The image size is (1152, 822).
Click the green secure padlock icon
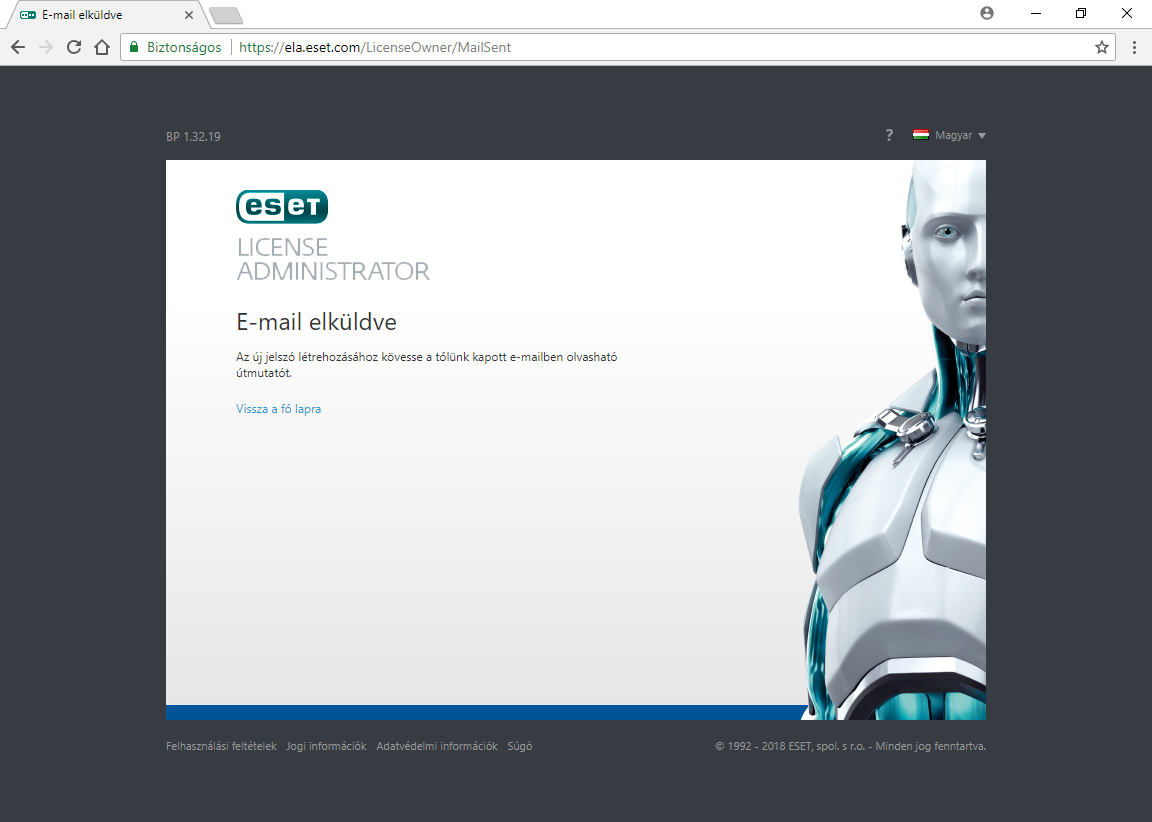pos(134,47)
